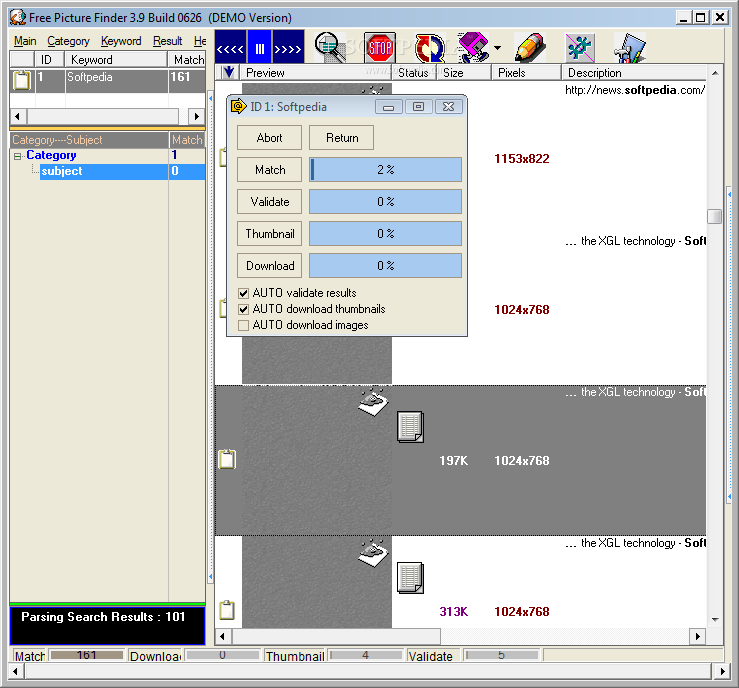The image size is (739, 688).
Task: Click the blue down arrow column header
Action: click(229, 72)
